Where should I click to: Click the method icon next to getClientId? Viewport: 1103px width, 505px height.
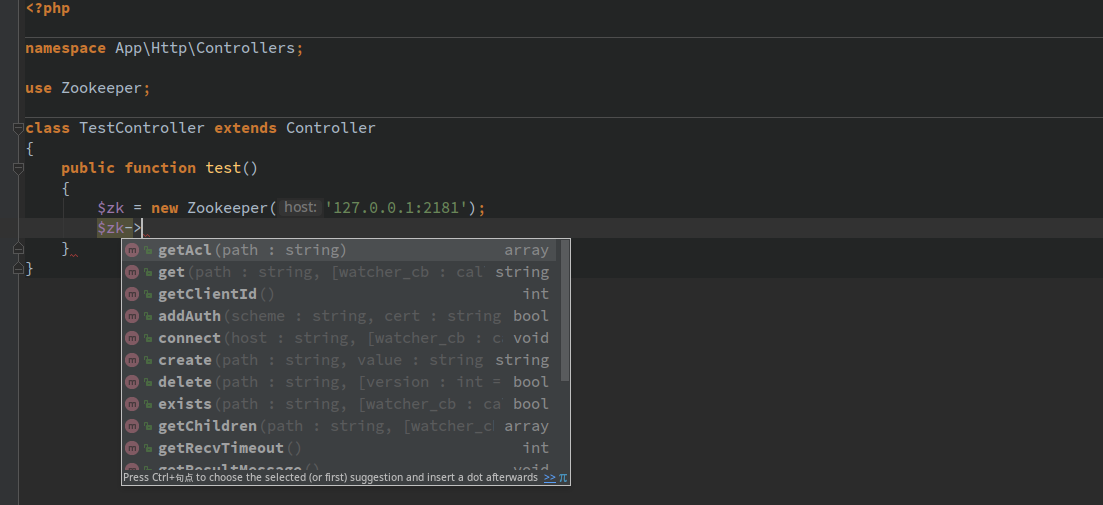pyautogui.click(x=132, y=294)
